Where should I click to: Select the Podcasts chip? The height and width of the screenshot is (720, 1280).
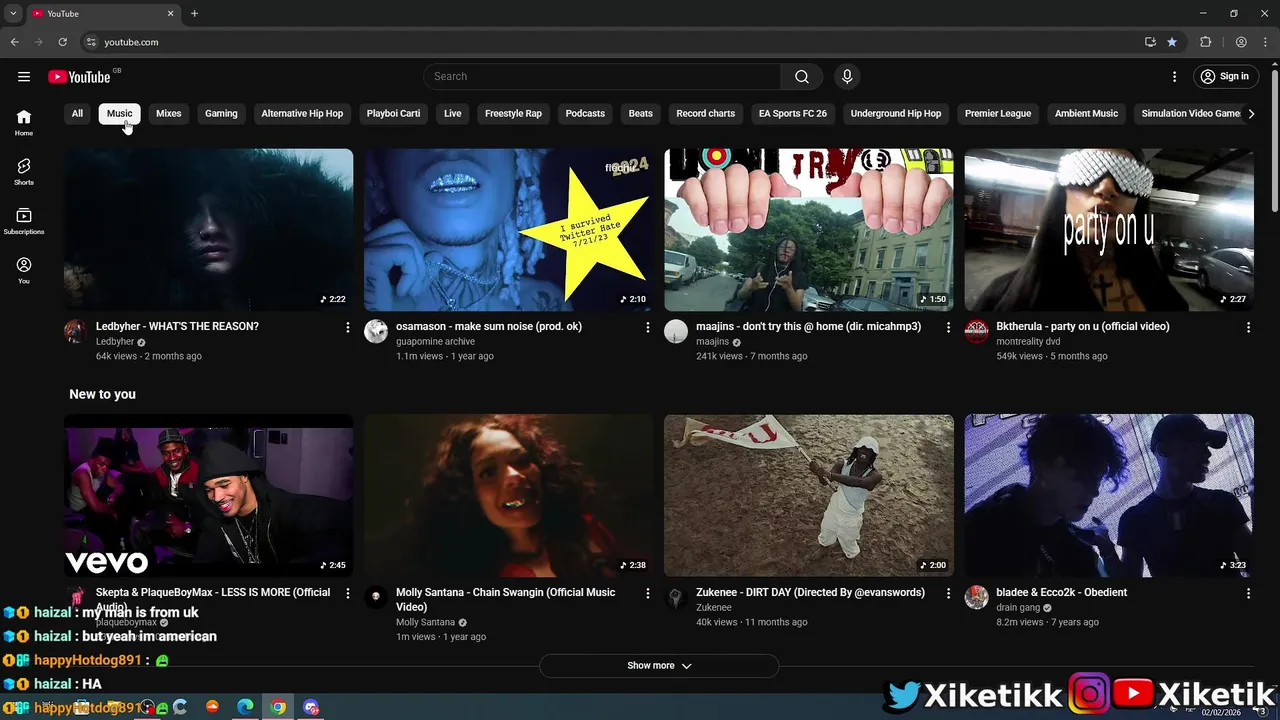click(x=585, y=114)
